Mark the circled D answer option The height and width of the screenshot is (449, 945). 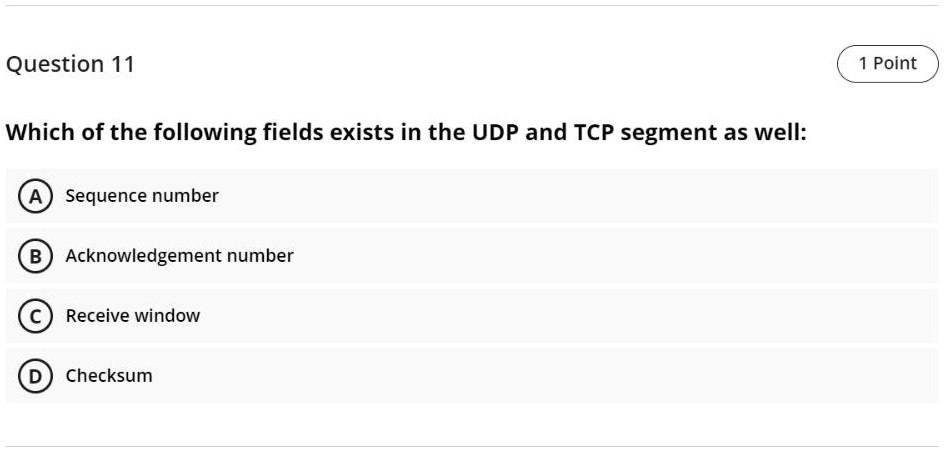36,376
